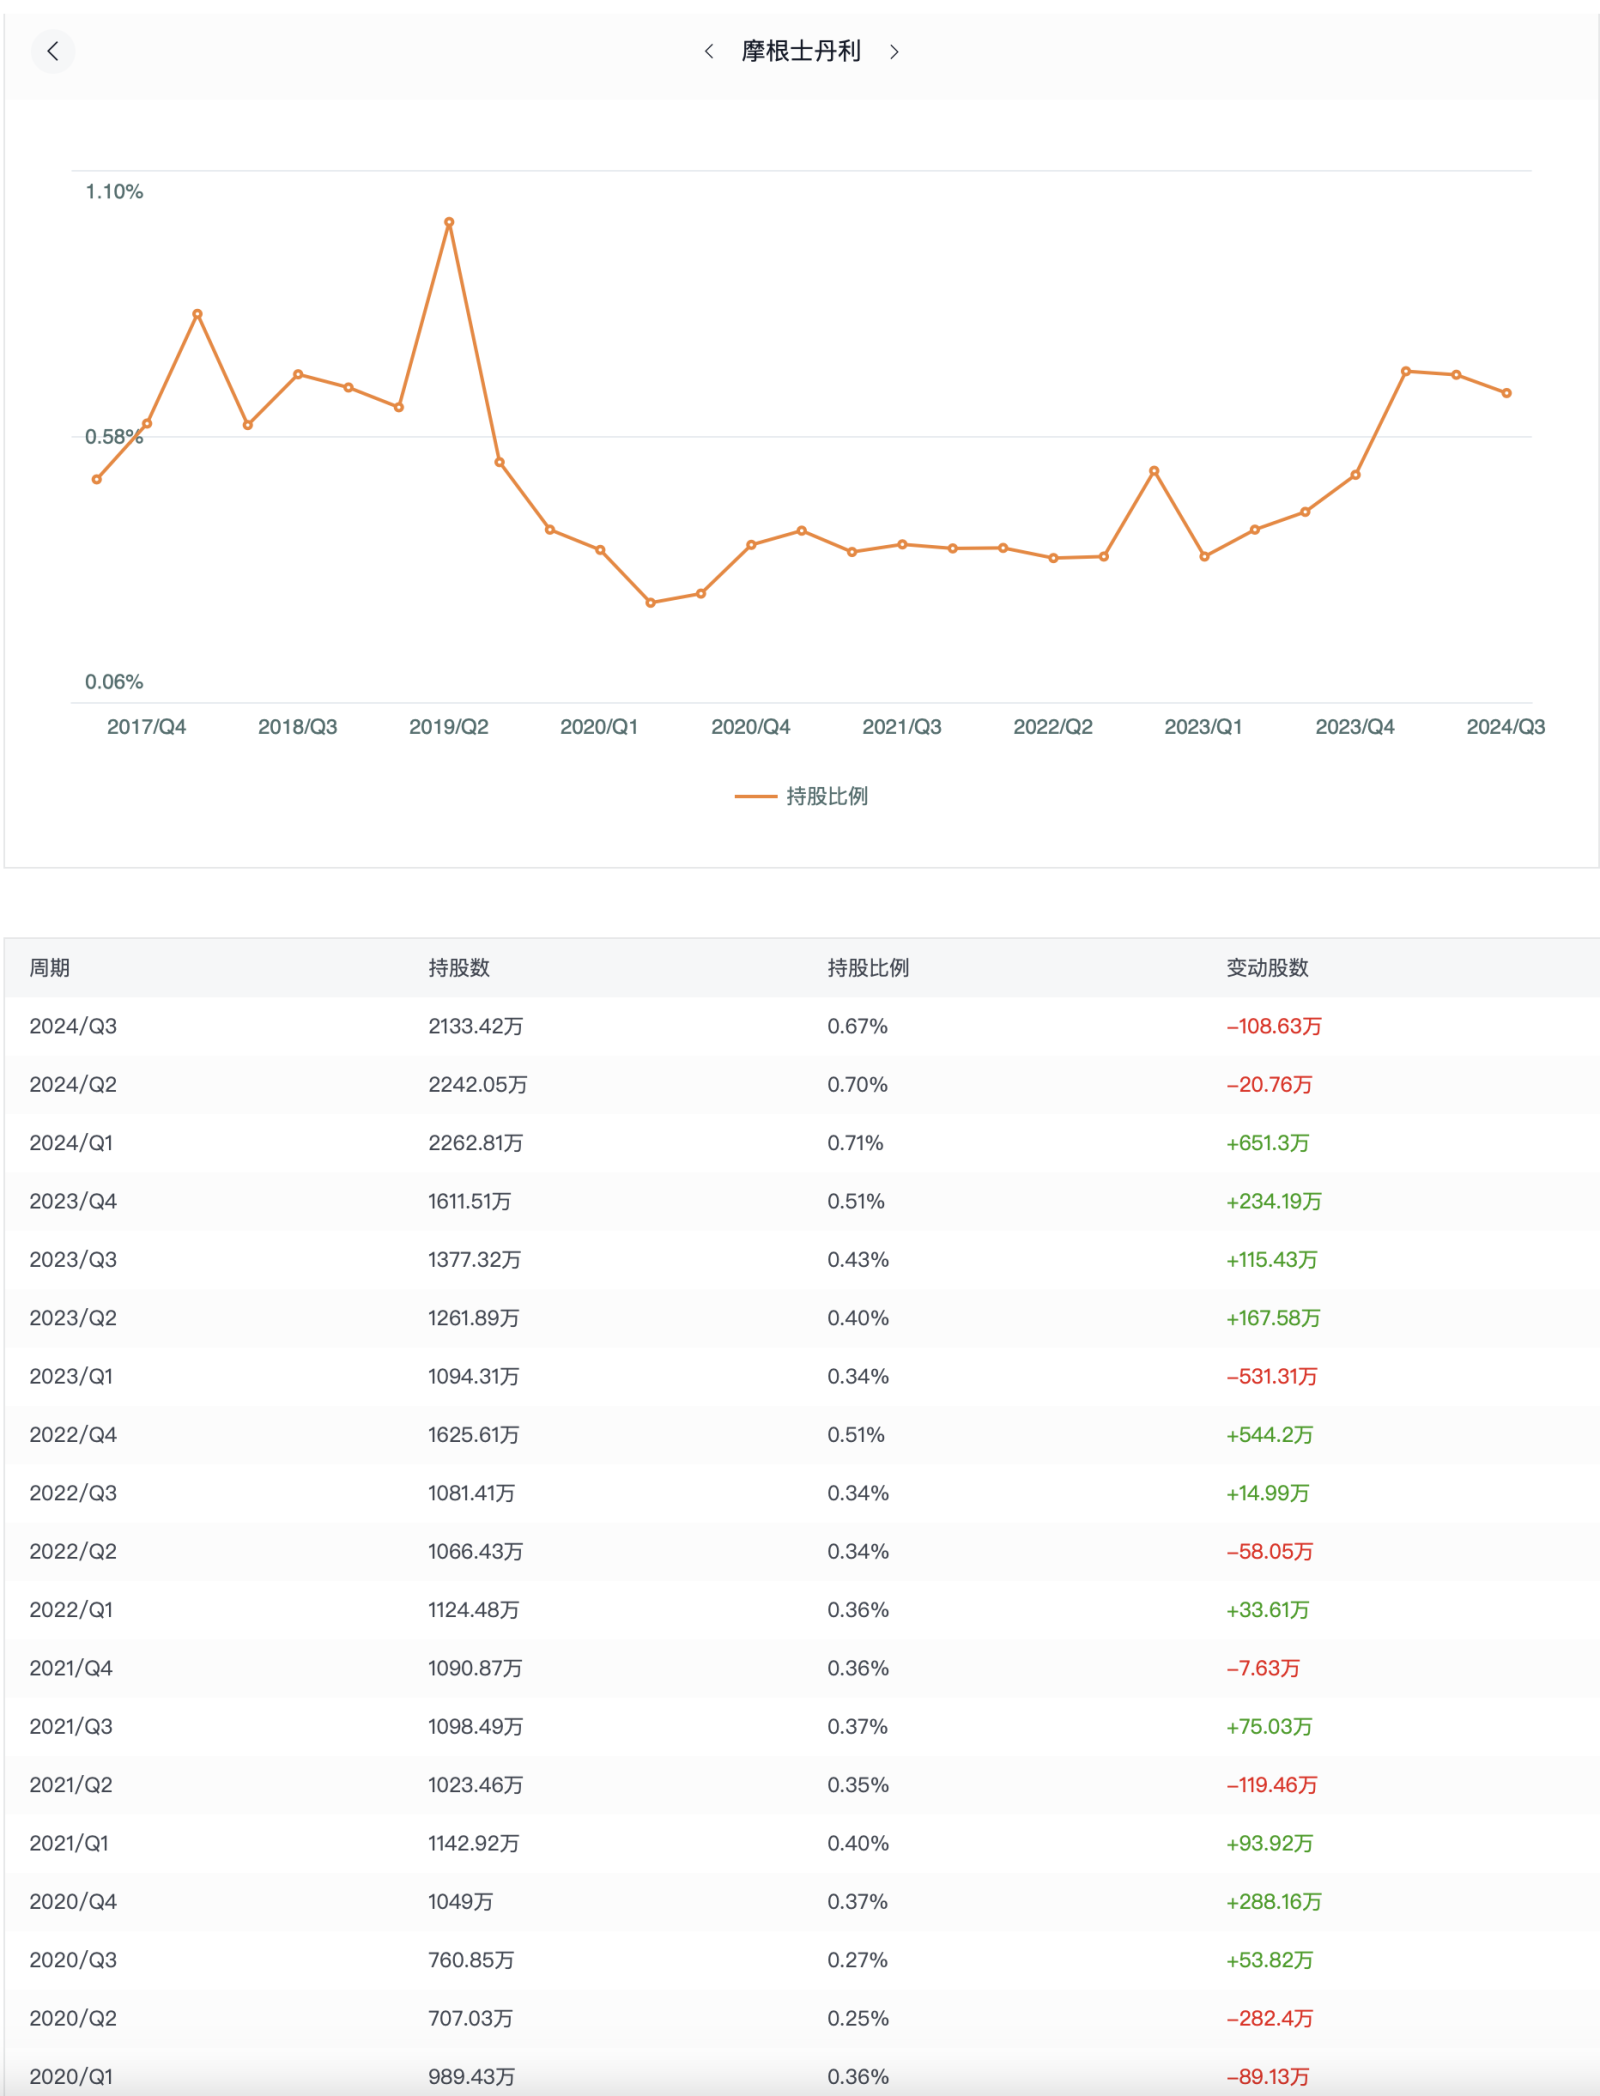1600x2096 pixels.
Task: Click the back arrow button
Action: pyautogui.click(x=53, y=51)
